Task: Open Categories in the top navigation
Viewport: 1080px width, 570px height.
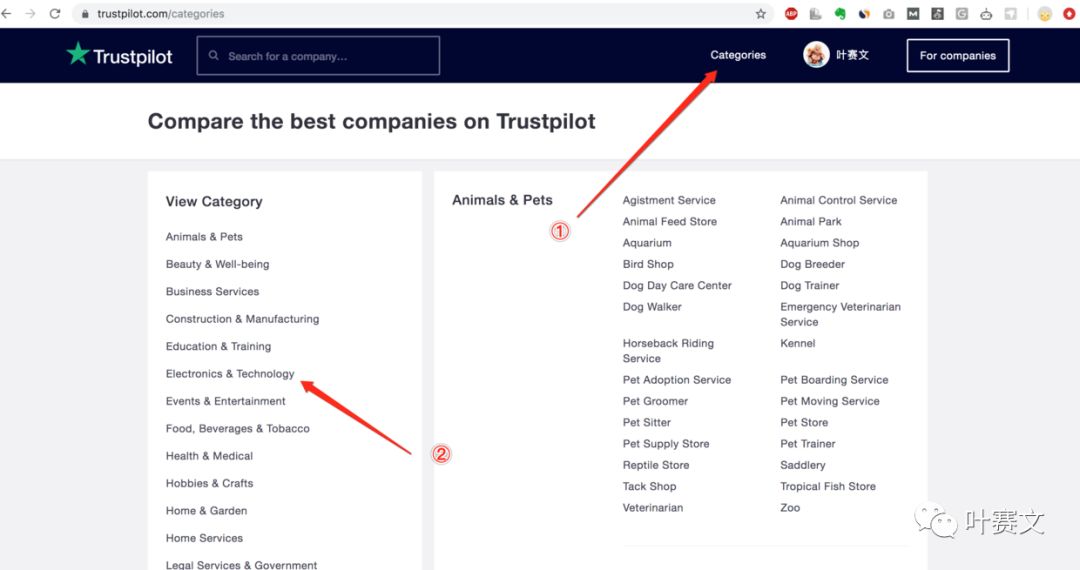Action: (738, 55)
